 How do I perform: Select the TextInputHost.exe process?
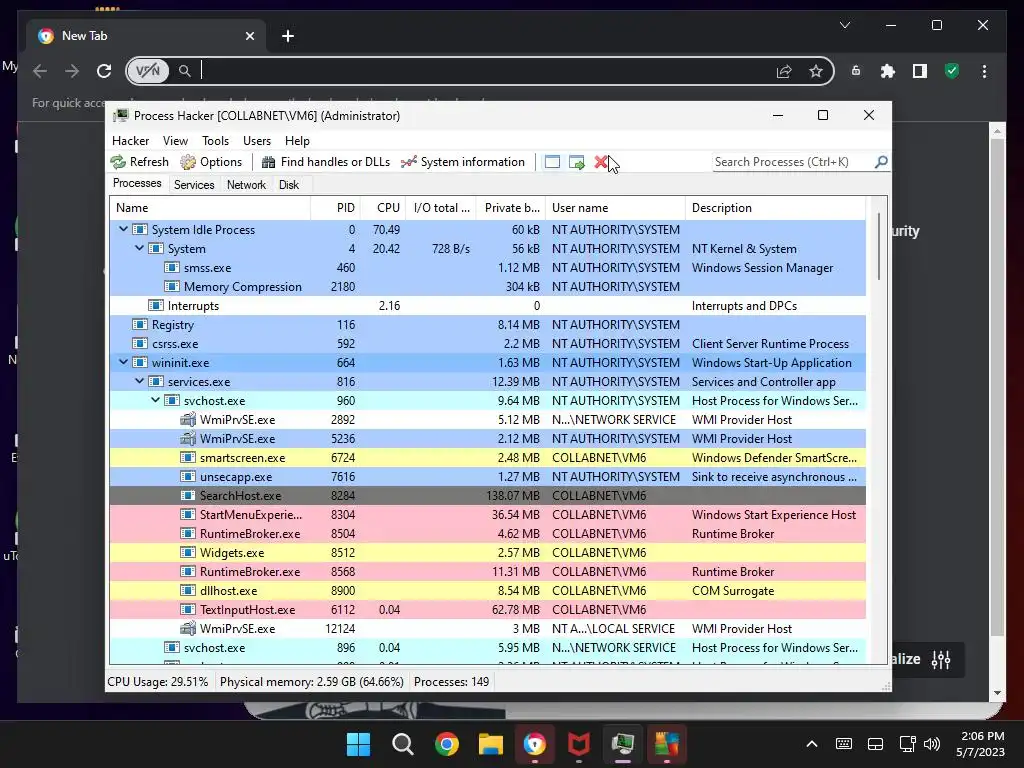tap(488, 609)
